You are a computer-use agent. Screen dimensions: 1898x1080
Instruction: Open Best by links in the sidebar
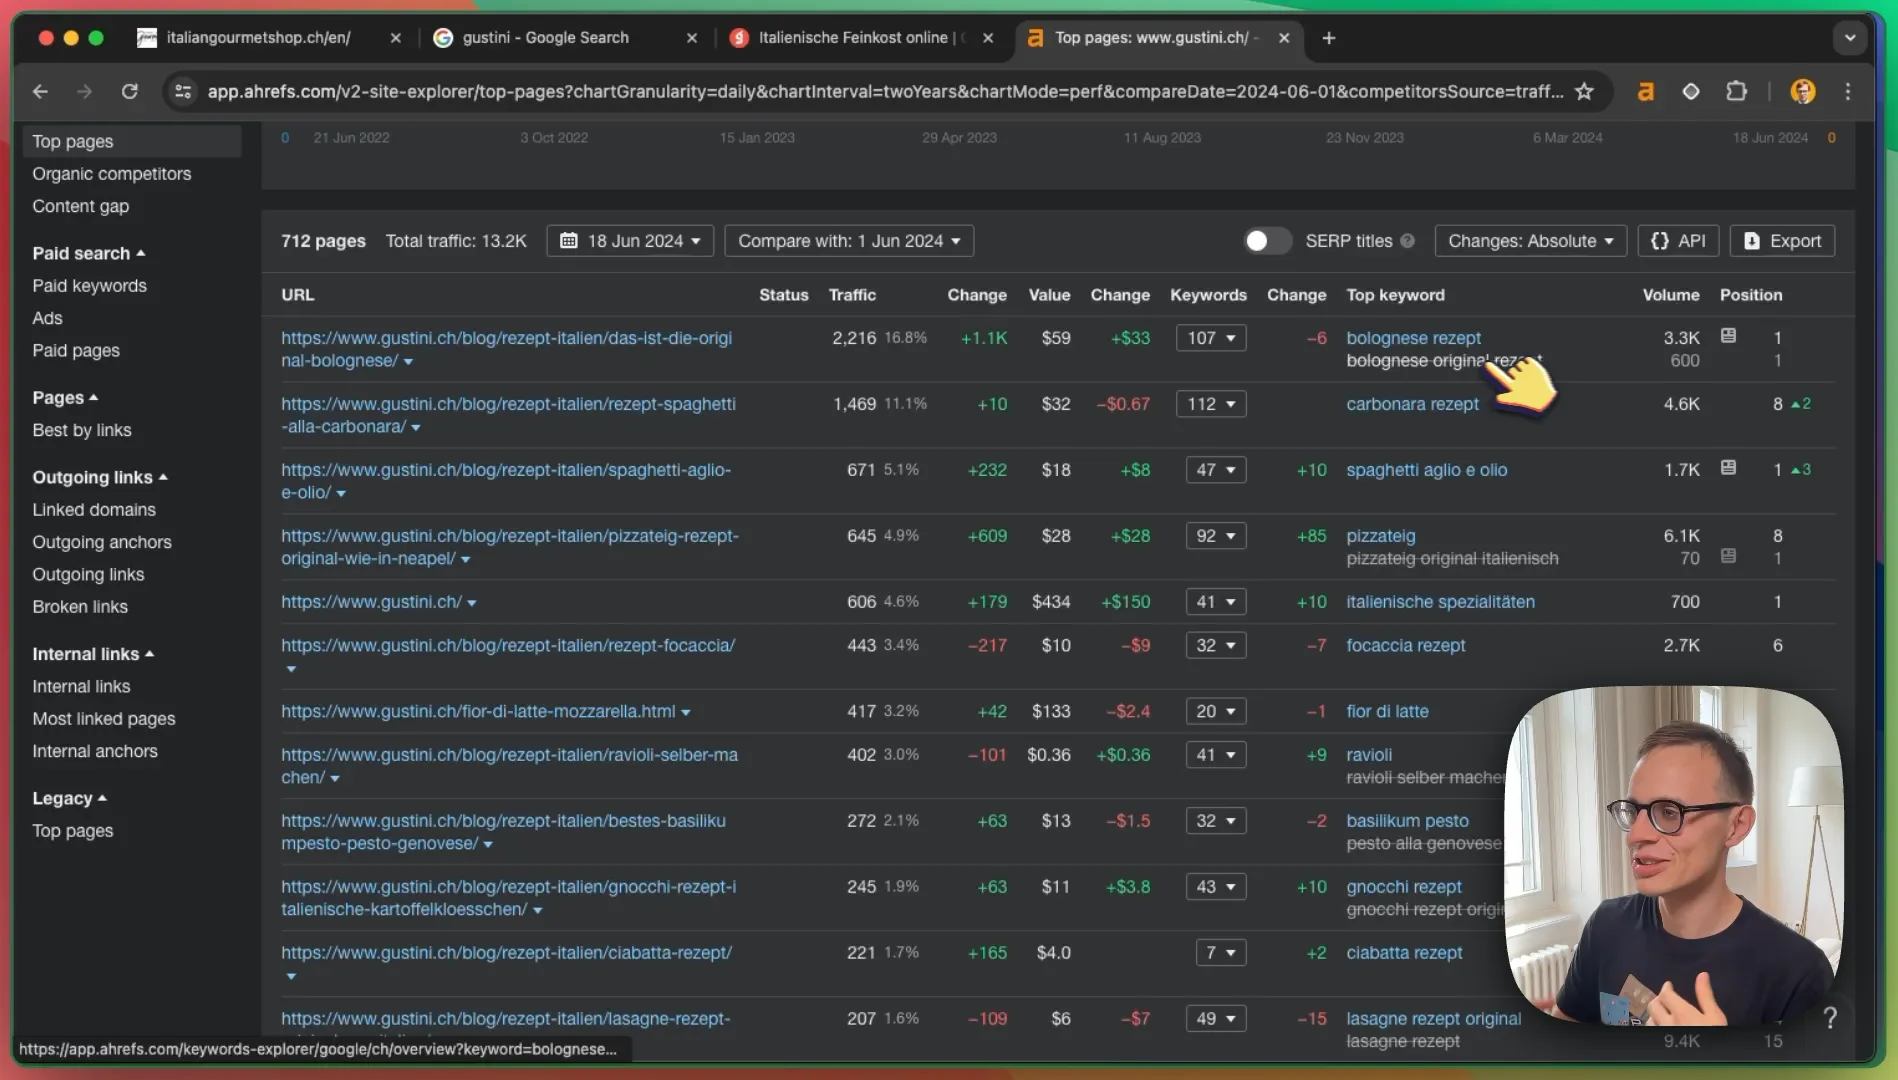81,430
